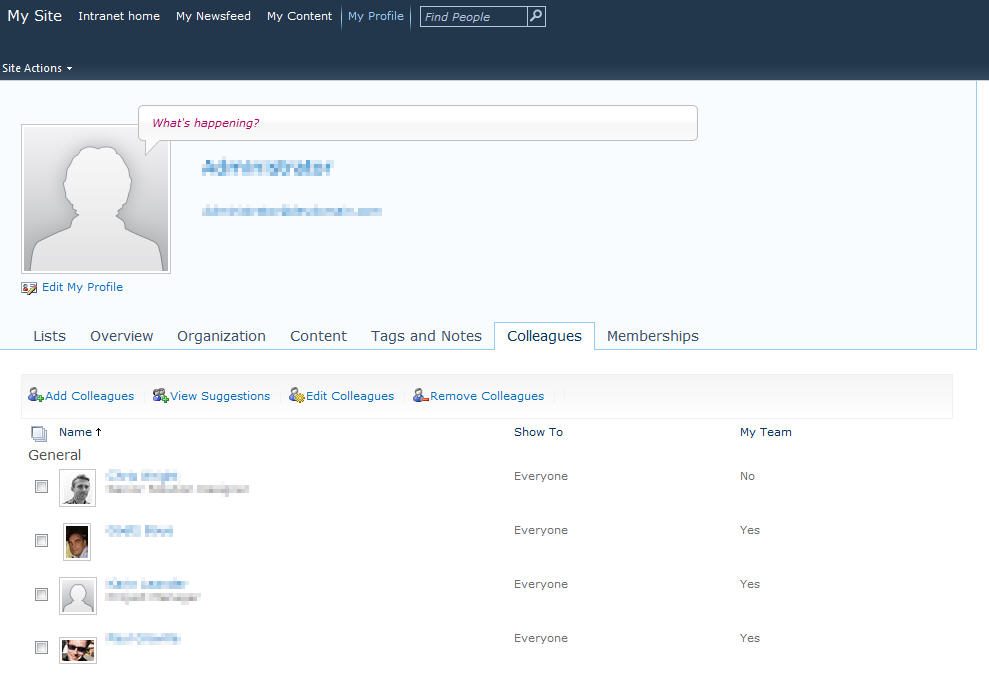Switch to the Memberships tab
Screen dimensions: 989x683
point(652,336)
